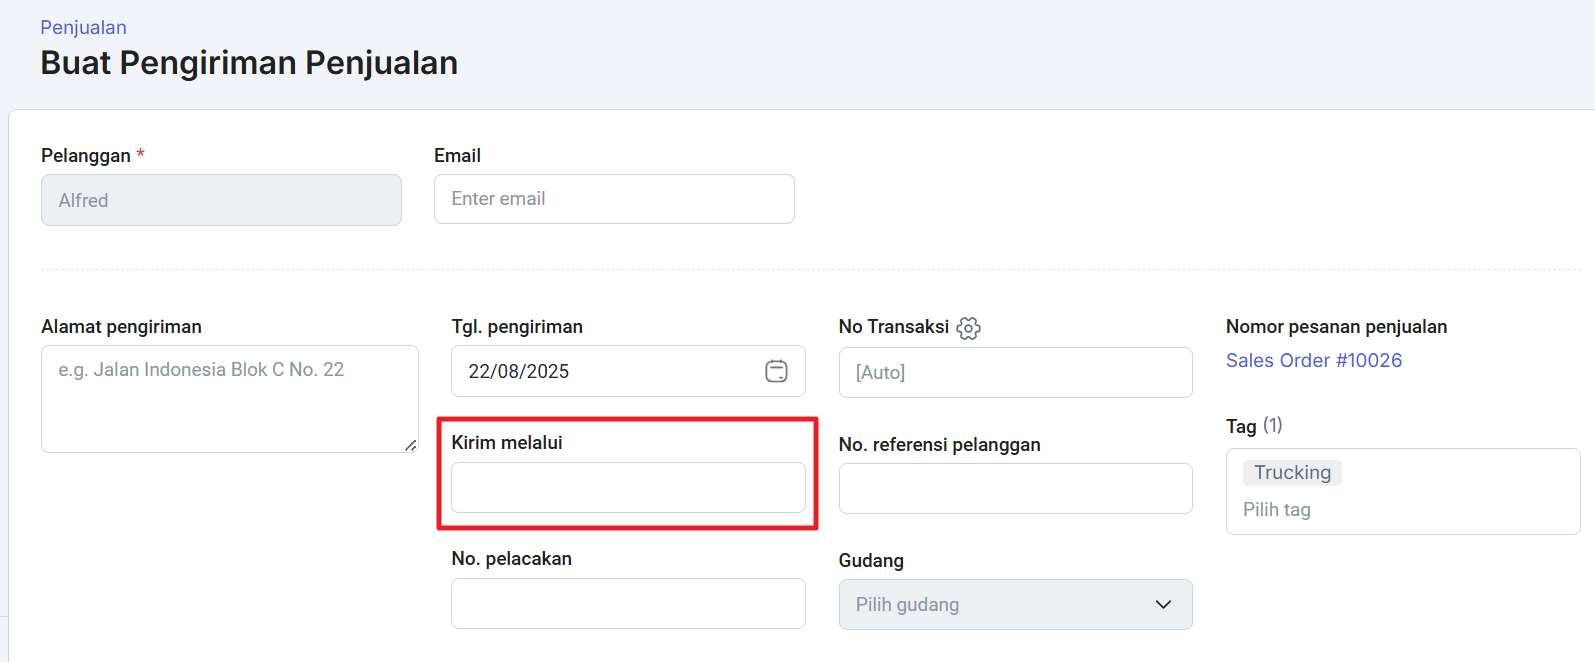The height and width of the screenshot is (662, 1595).
Task: Click the Kirim melalui label
Action: pyautogui.click(x=507, y=442)
